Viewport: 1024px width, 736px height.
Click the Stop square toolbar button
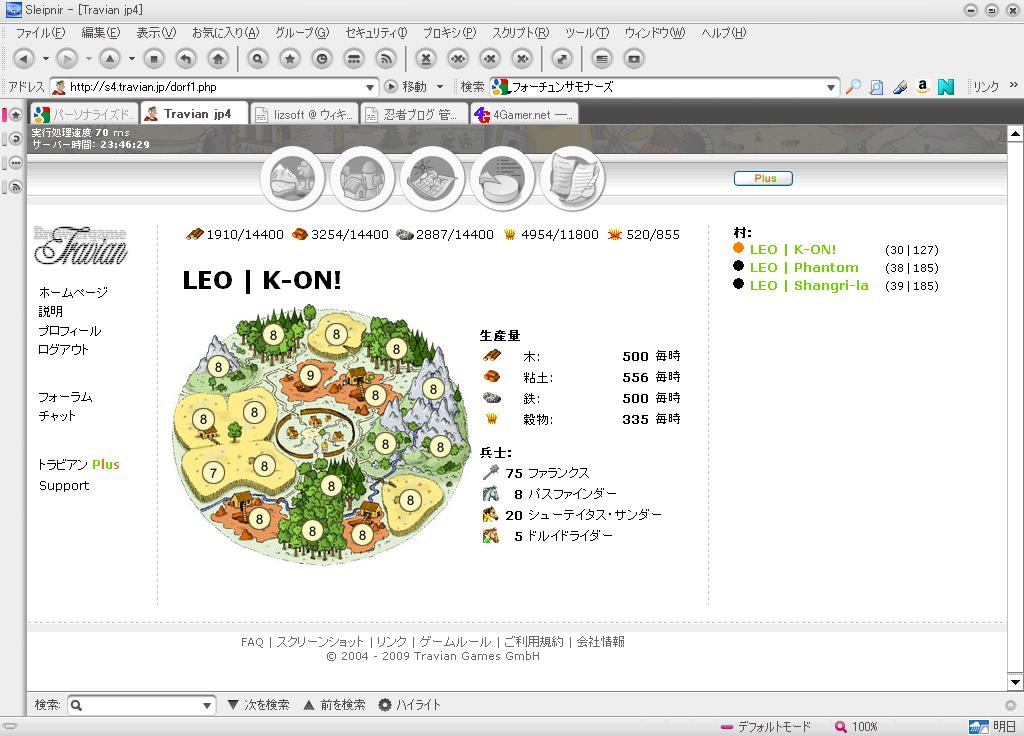(x=154, y=59)
